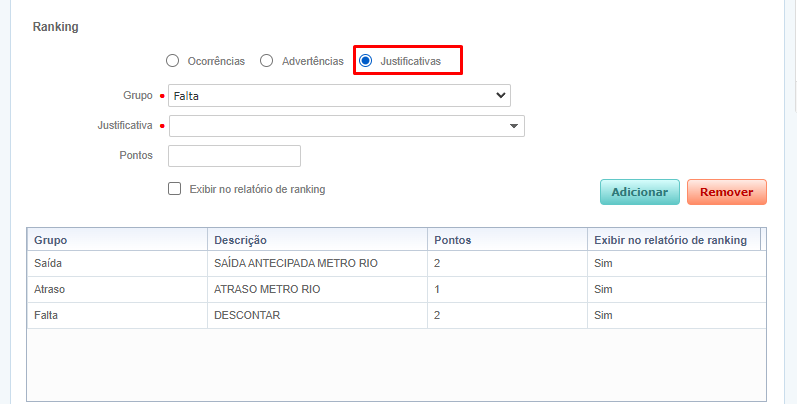Sort by the Grupo column header
The height and width of the screenshot is (404, 797).
tap(50, 240)
